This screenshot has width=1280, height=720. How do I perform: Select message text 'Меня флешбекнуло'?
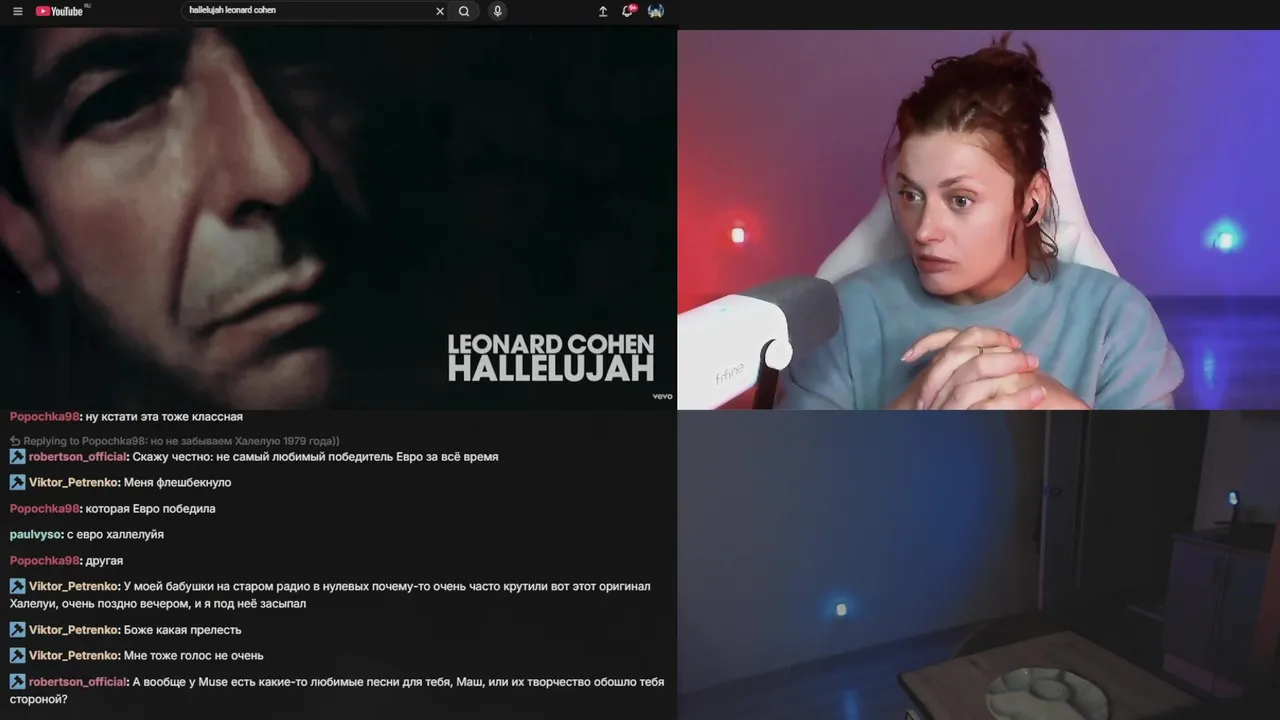tap(178, 483)
